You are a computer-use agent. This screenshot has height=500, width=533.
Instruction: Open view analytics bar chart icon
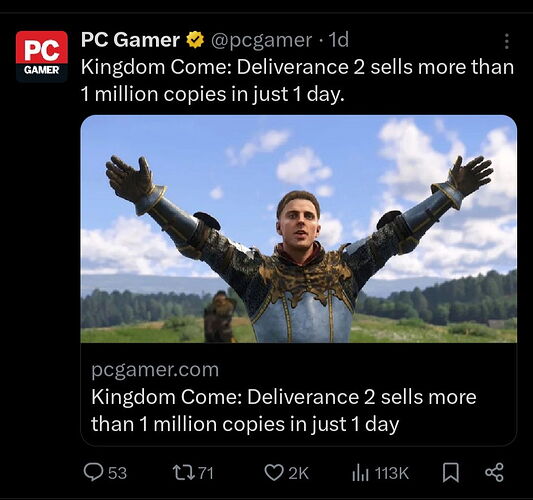[360, 473]
